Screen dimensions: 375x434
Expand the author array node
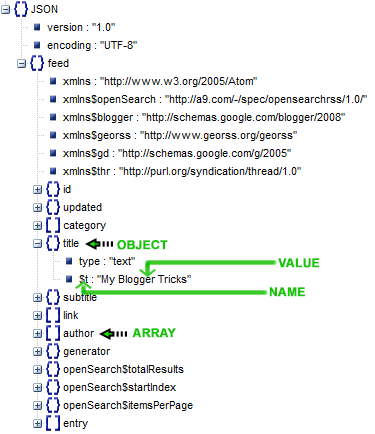point(38,334)
